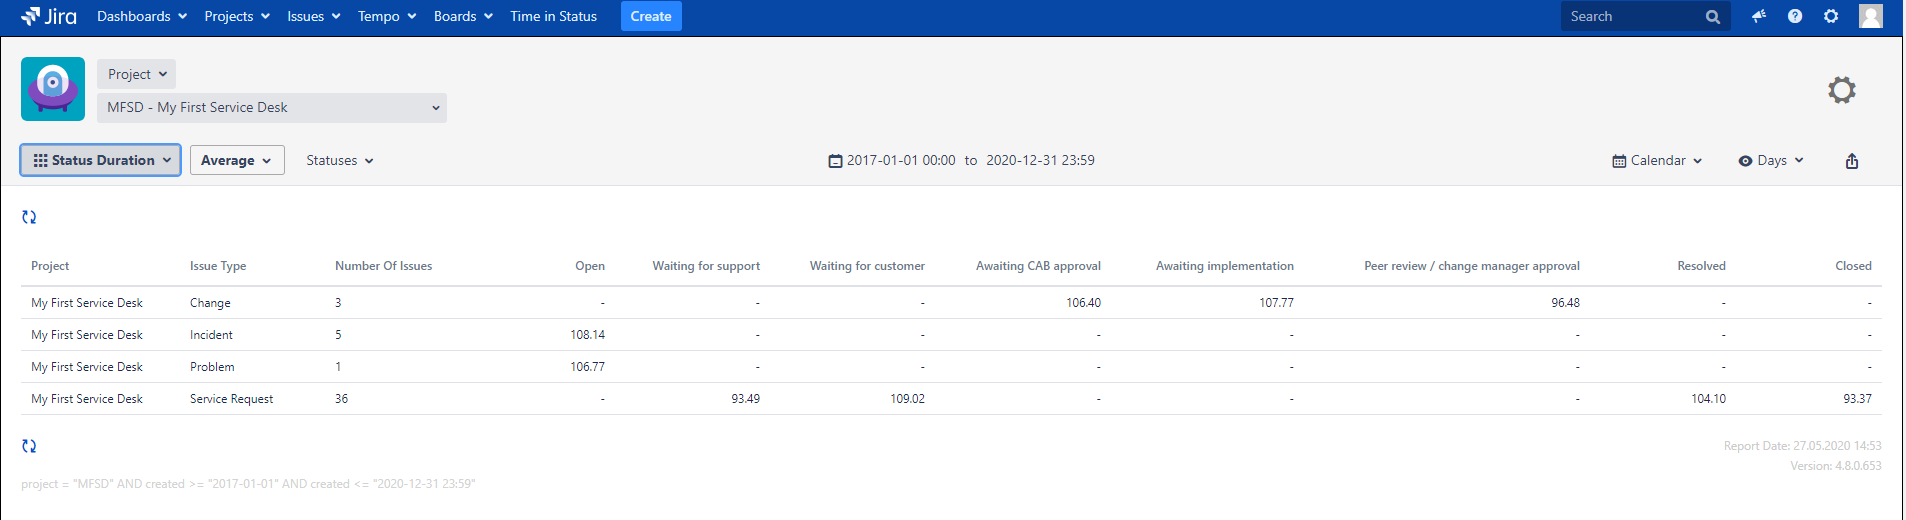Open the large report settings gear

1841,90
